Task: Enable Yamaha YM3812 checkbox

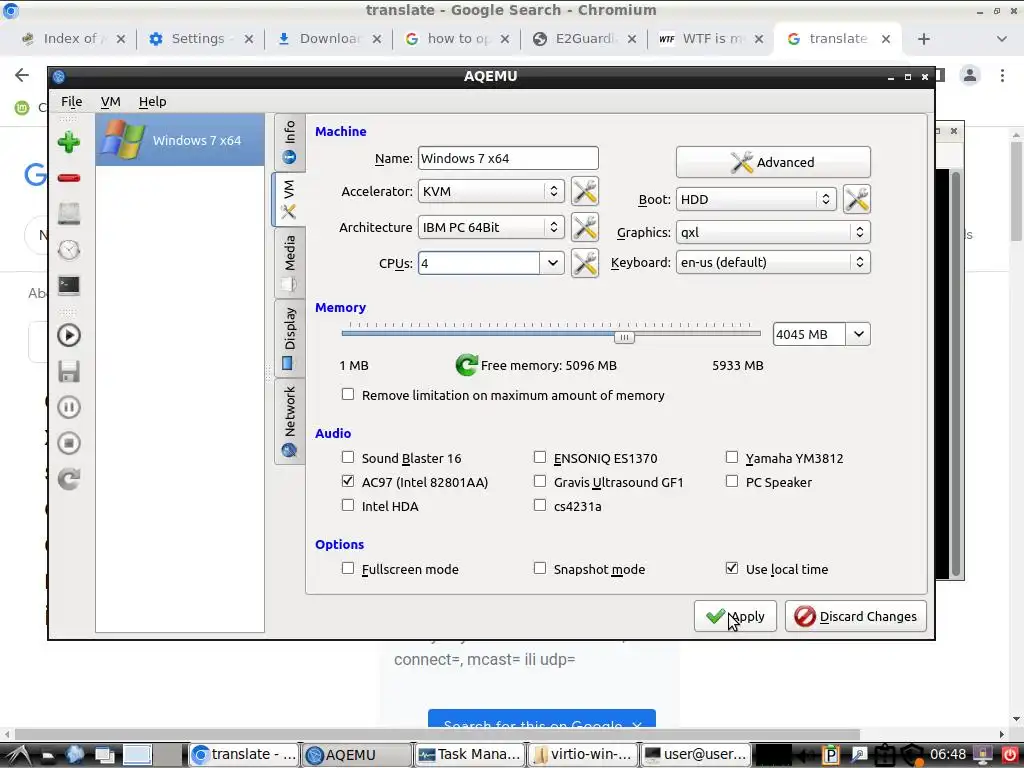Action: click(731, 457)
